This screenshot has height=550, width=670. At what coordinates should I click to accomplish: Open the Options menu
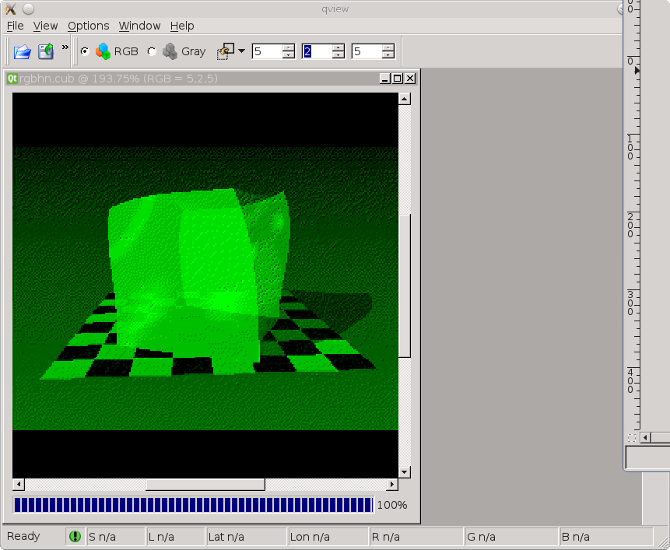click(x=88, y=26)
